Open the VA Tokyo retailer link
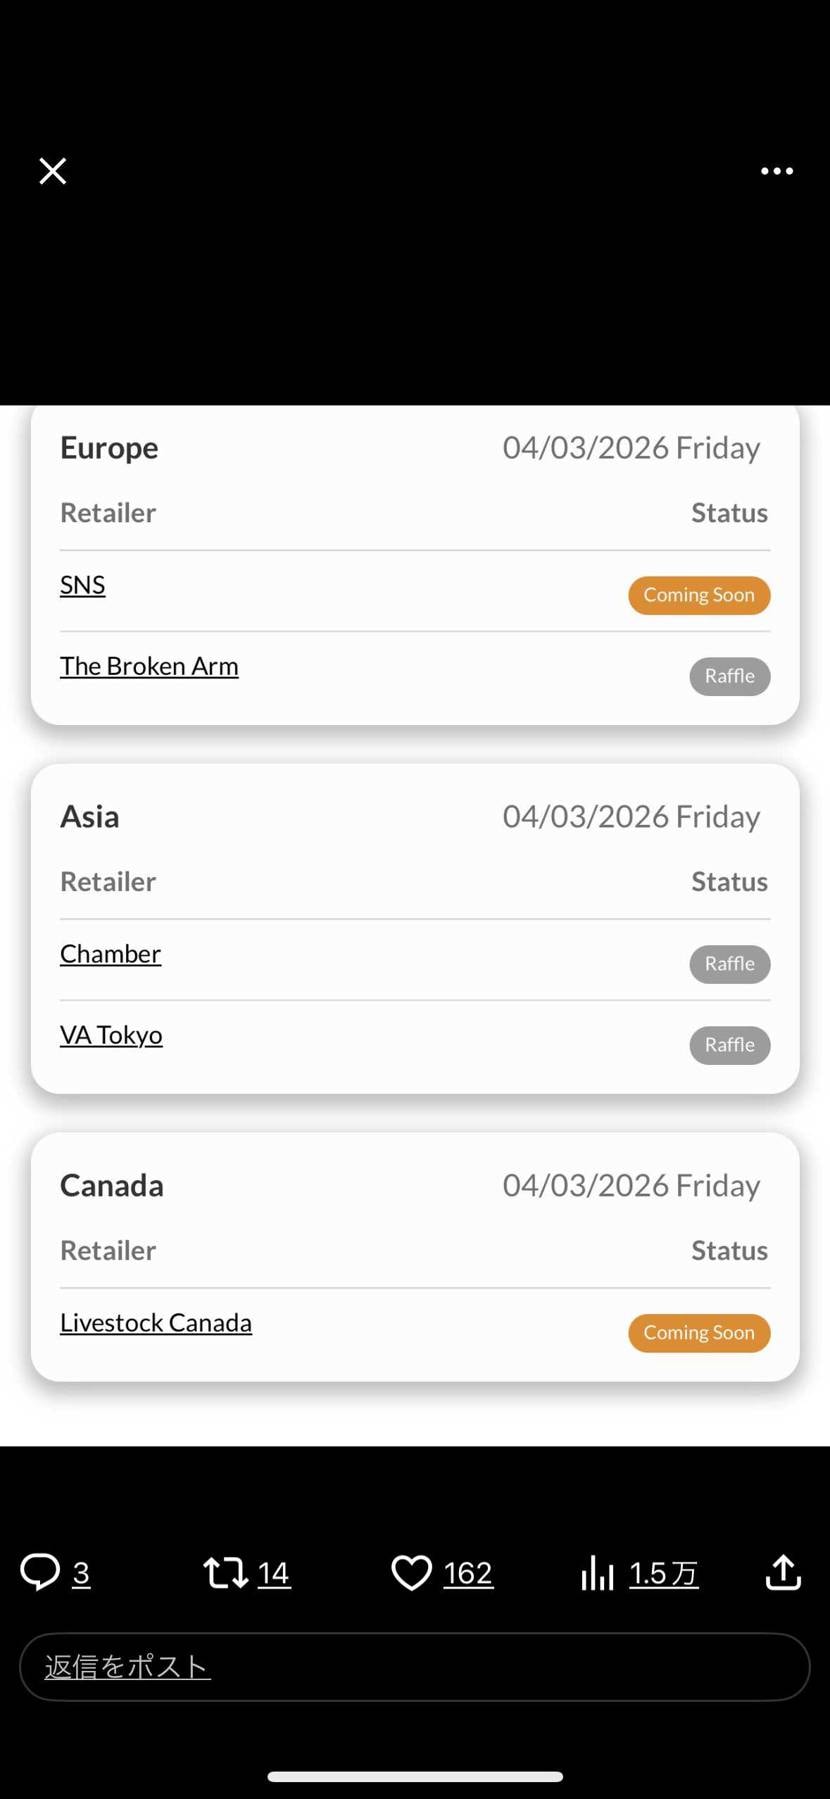830x1799 pixels. click(111, 1035)
